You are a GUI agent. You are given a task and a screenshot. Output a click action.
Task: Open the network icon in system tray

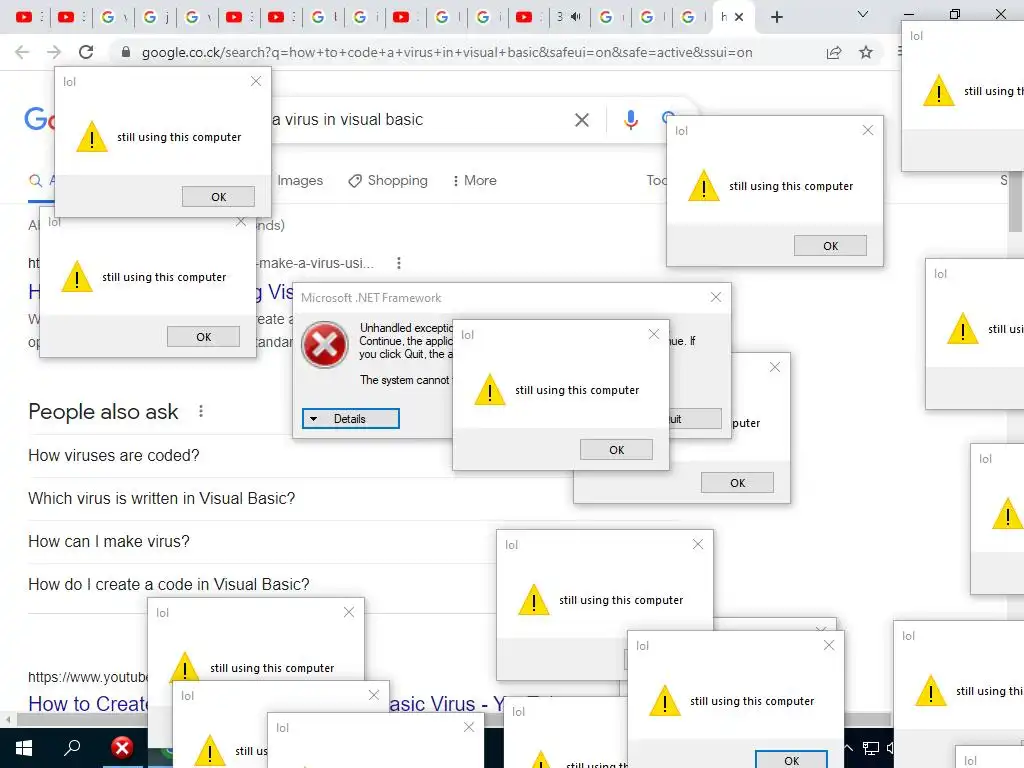tap(871, 748)
